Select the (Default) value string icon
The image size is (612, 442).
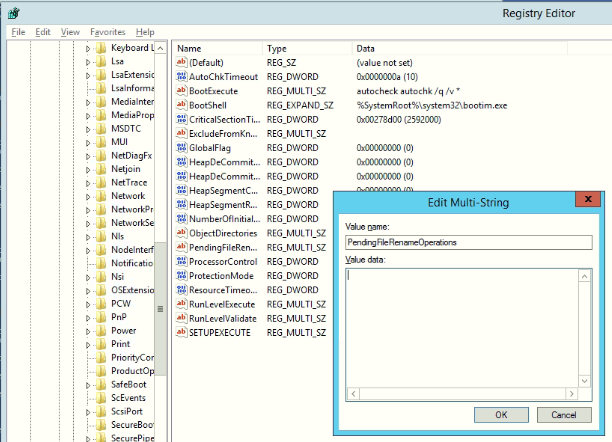click(181, 62)
